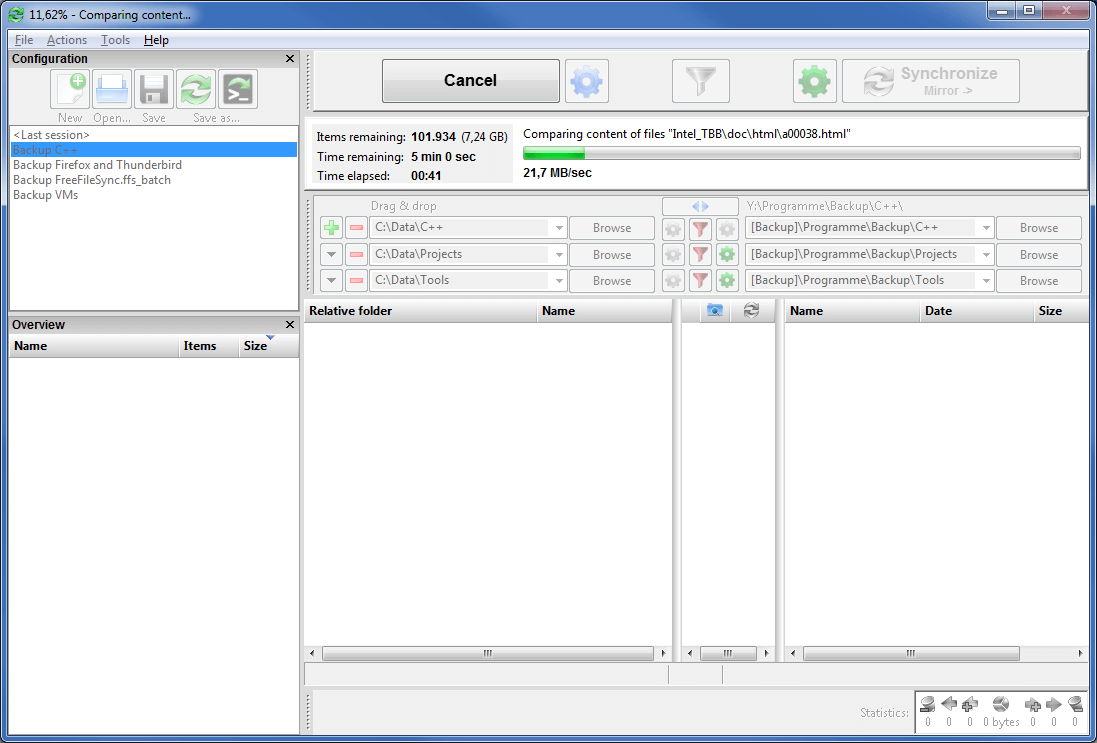Save configuration as a batch job

237,89
